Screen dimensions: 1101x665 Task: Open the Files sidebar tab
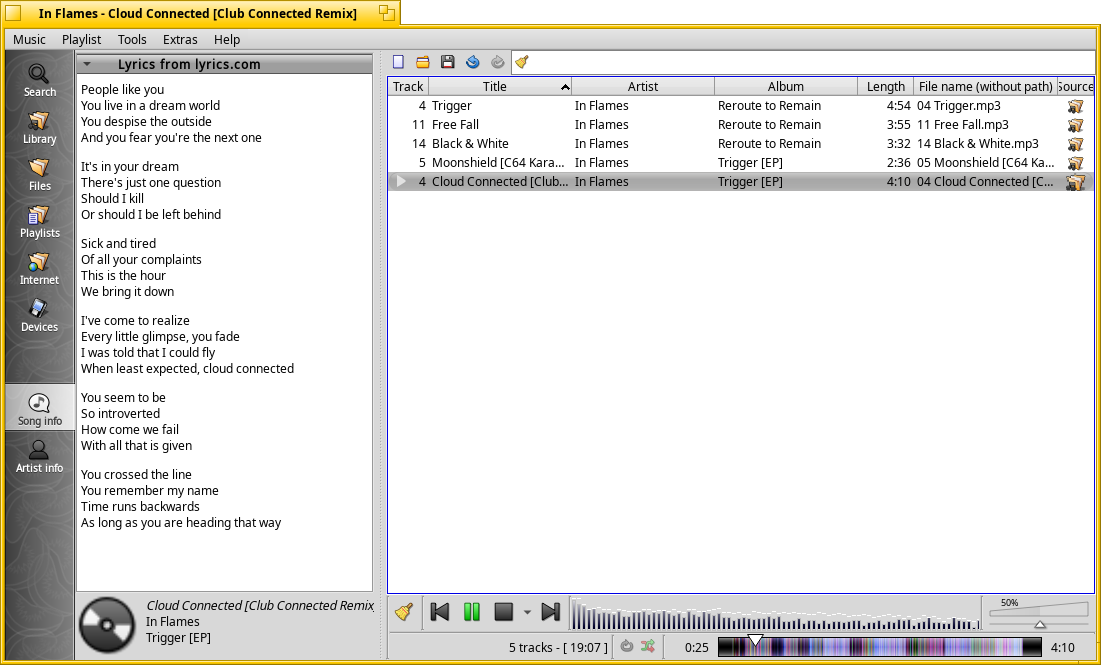39,174
